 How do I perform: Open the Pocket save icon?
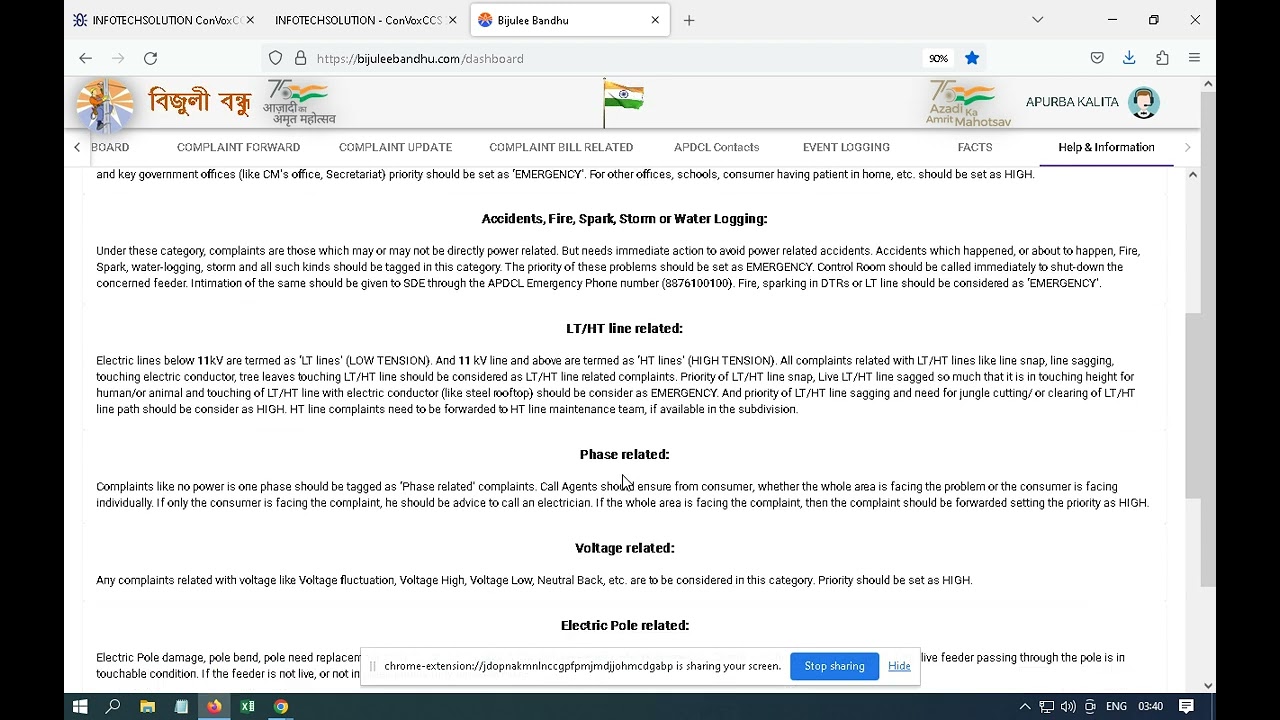(x=1097, y=58)
